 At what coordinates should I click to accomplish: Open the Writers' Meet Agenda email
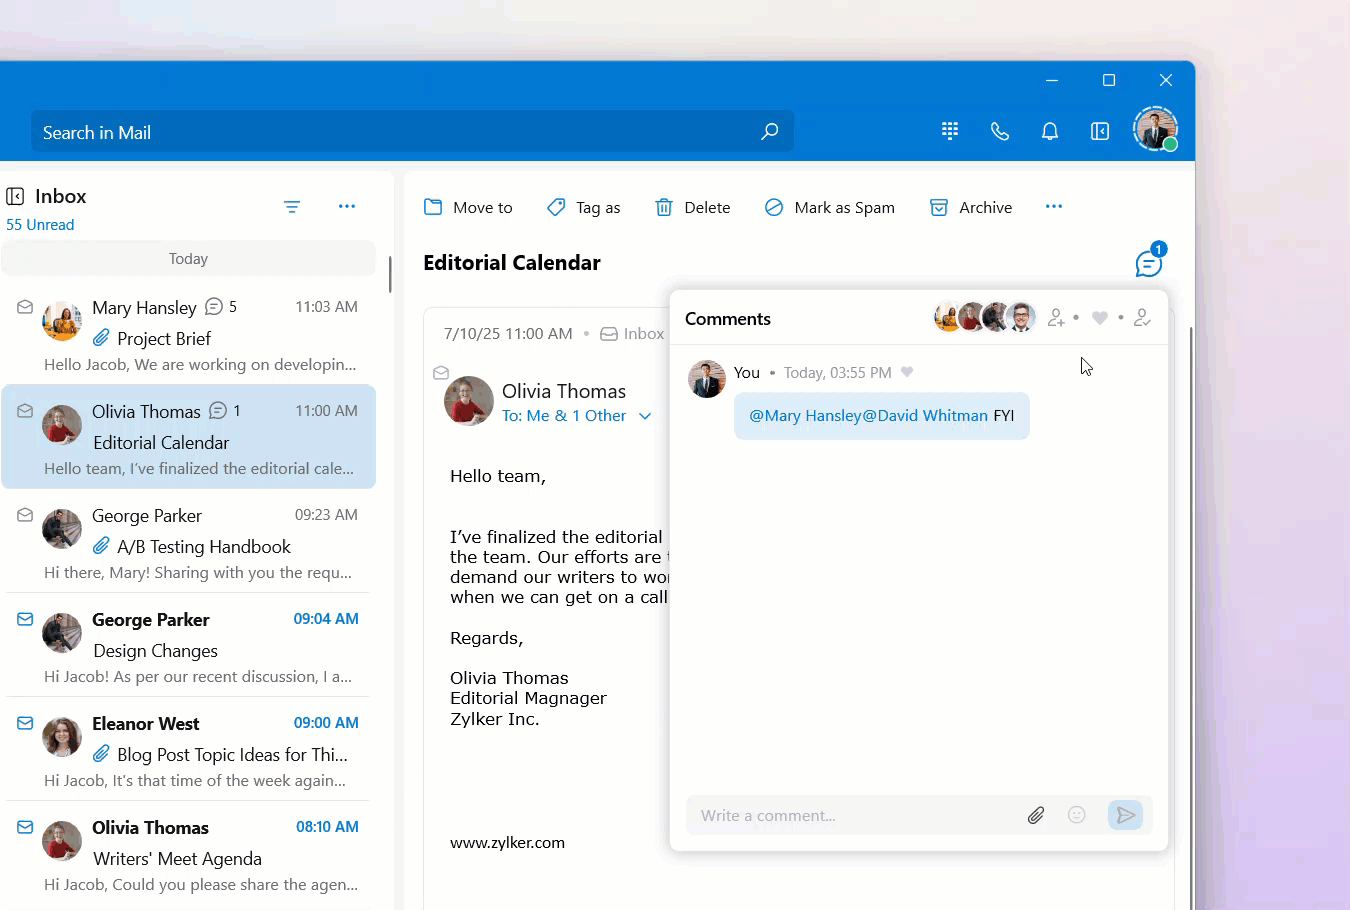click(188, 854)
